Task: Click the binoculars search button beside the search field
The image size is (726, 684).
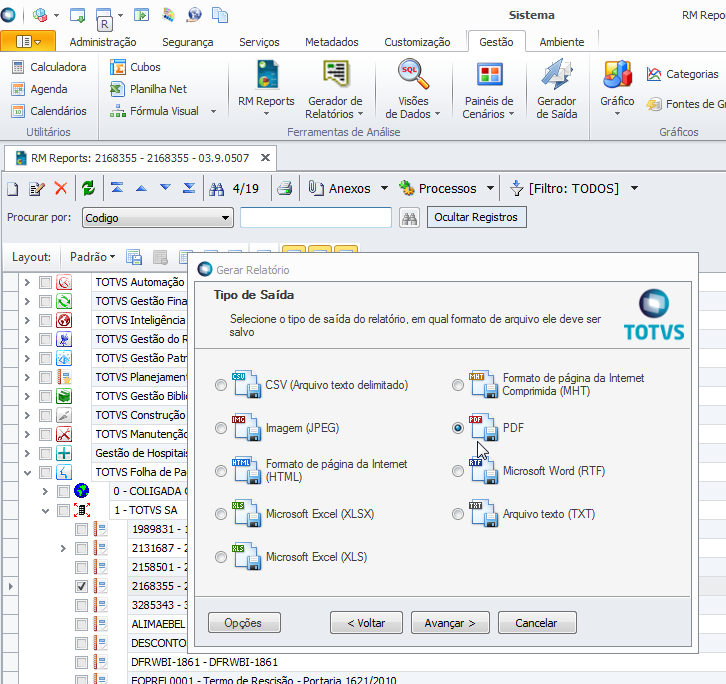Action: pyautogui.click(x=409, y=218)
